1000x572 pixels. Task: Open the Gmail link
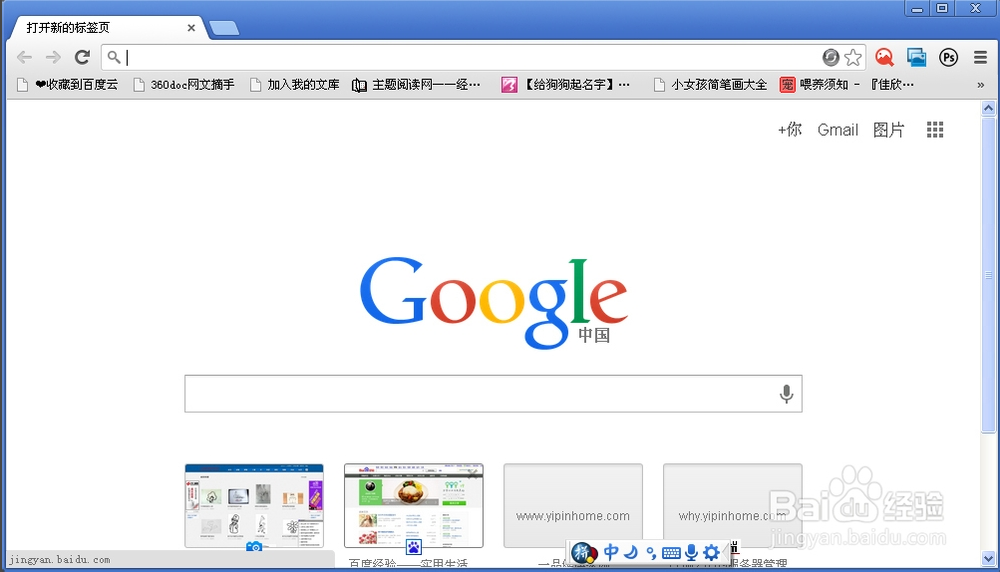[837, 130]
